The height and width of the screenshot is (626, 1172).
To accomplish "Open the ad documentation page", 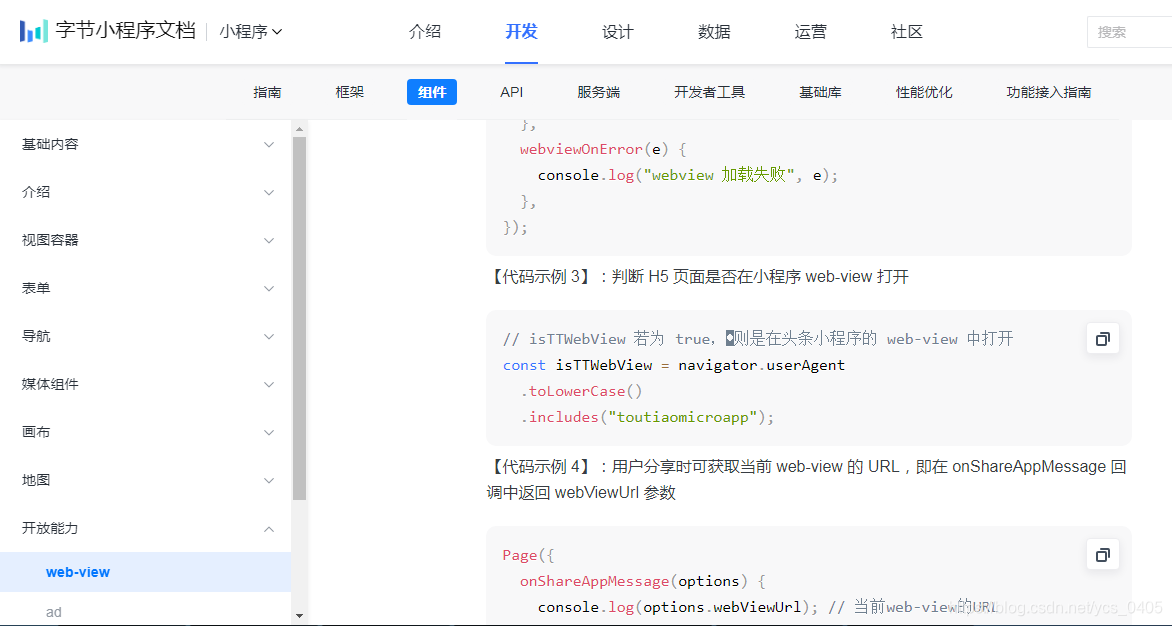I will [x=54, y=611].
